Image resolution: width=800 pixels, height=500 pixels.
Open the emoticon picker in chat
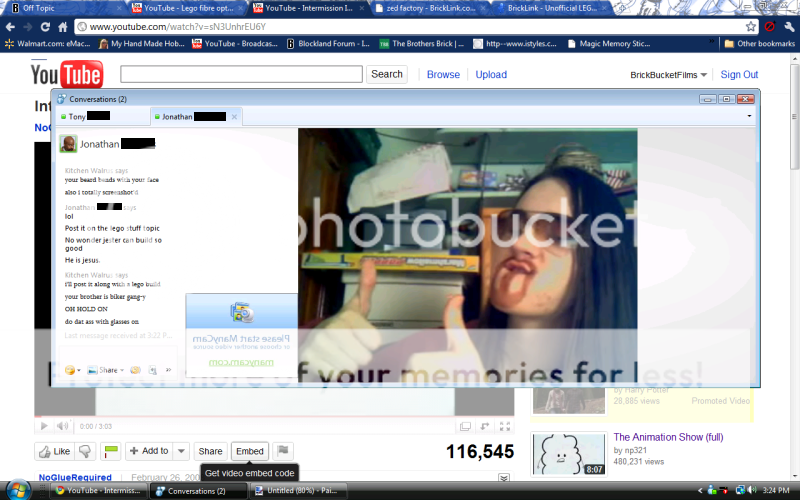click(73, 370)
